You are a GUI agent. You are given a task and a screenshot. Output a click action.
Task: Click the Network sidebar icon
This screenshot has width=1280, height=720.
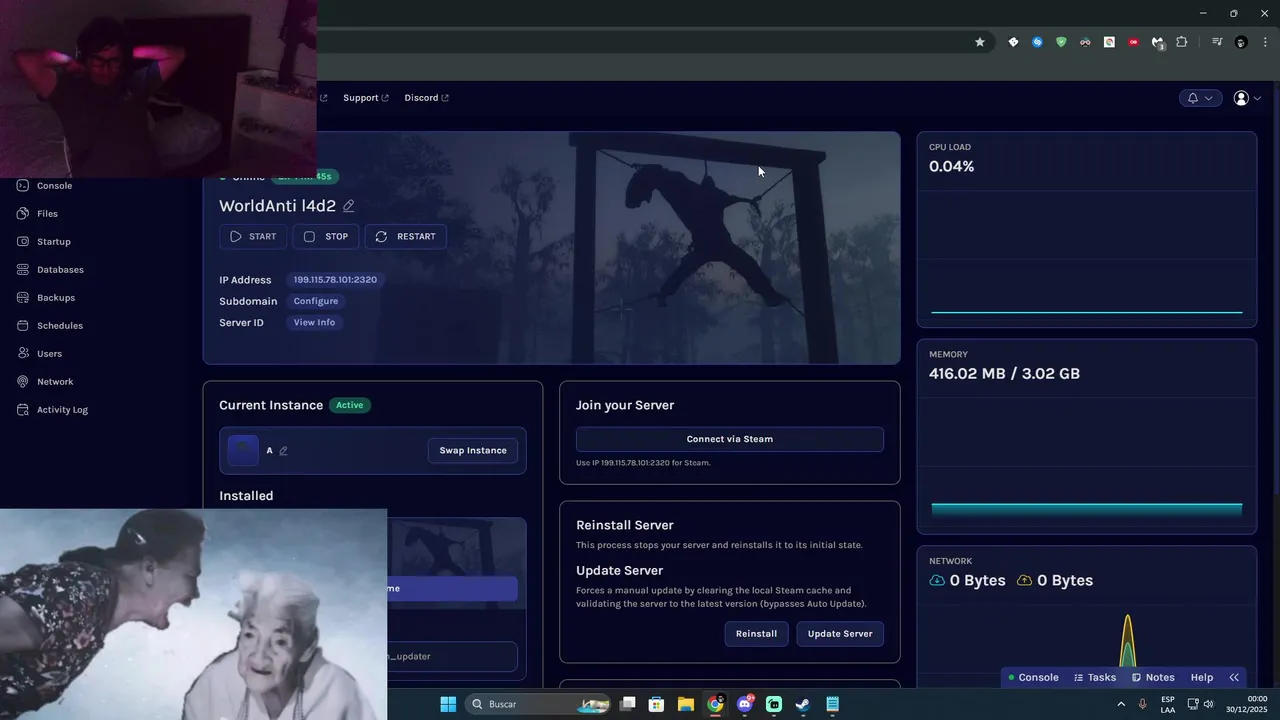point(23,382)
